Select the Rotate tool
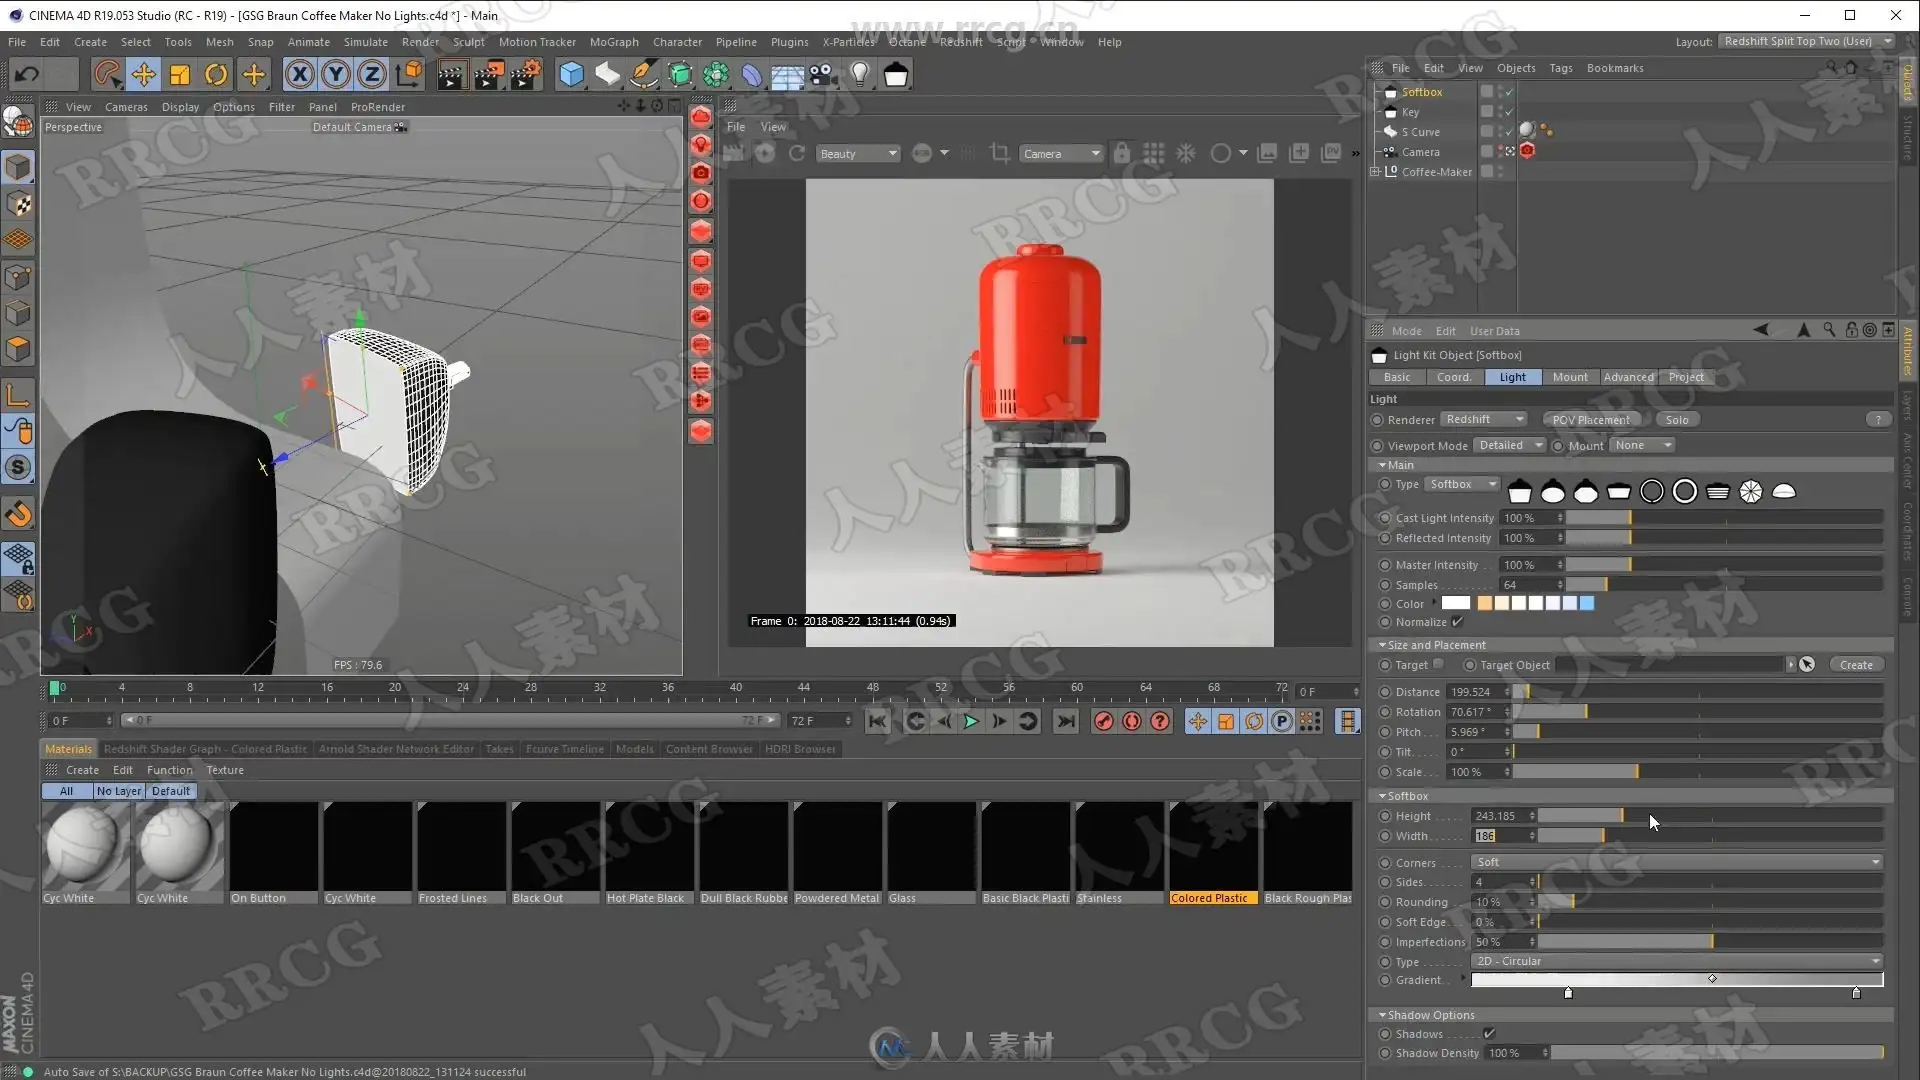 click(215, 74)
